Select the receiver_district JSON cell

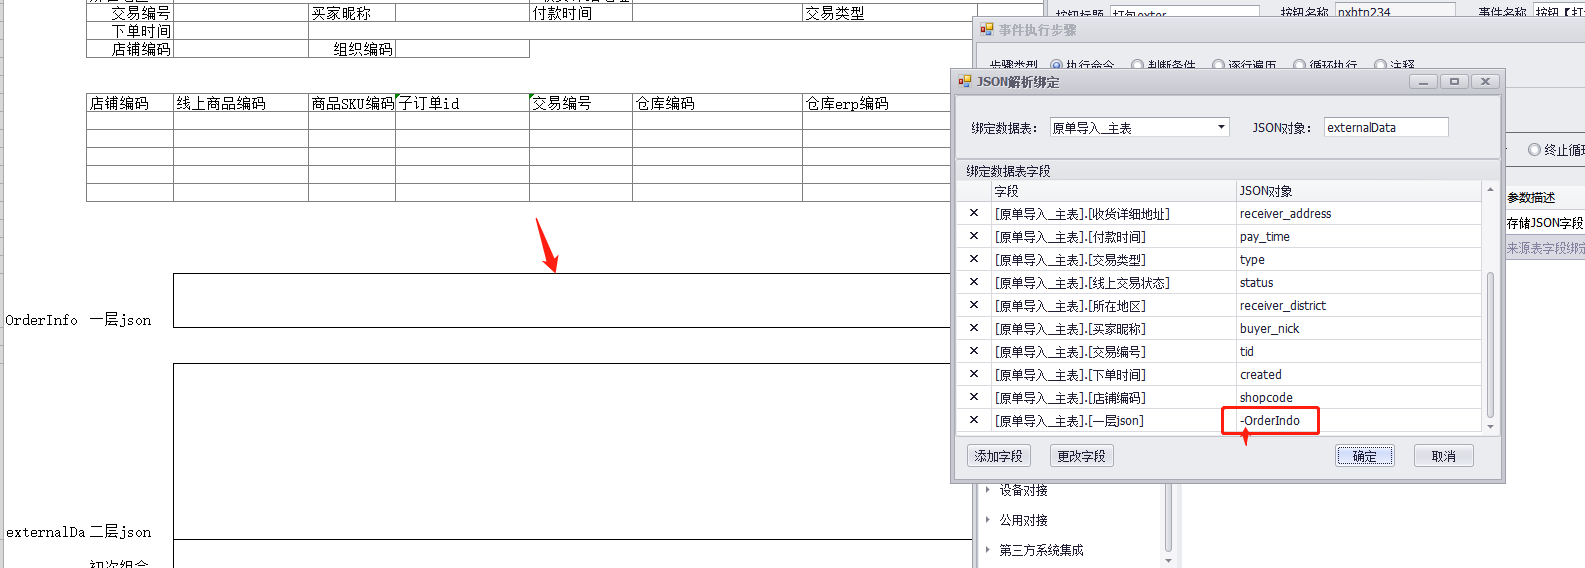(1359, 305)
